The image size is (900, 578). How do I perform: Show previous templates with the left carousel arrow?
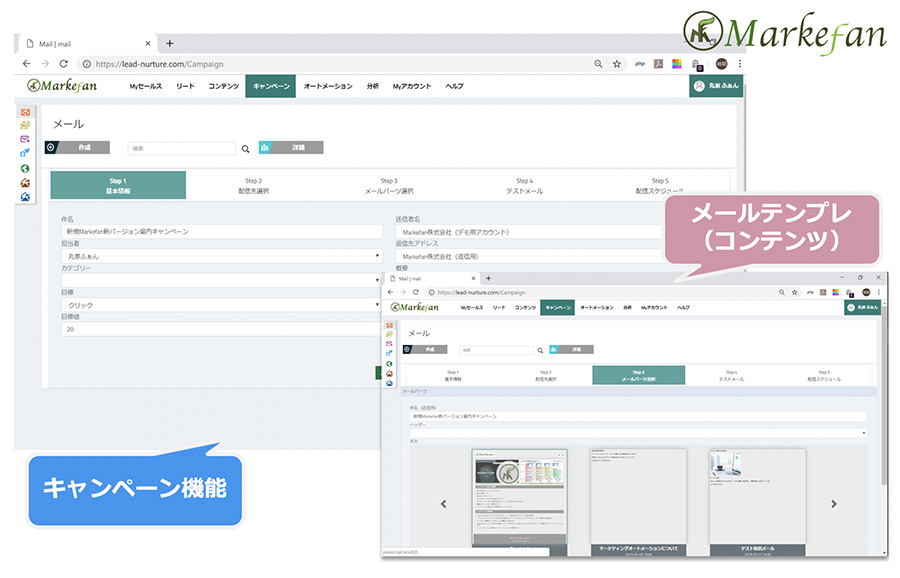tap(443, 504)
